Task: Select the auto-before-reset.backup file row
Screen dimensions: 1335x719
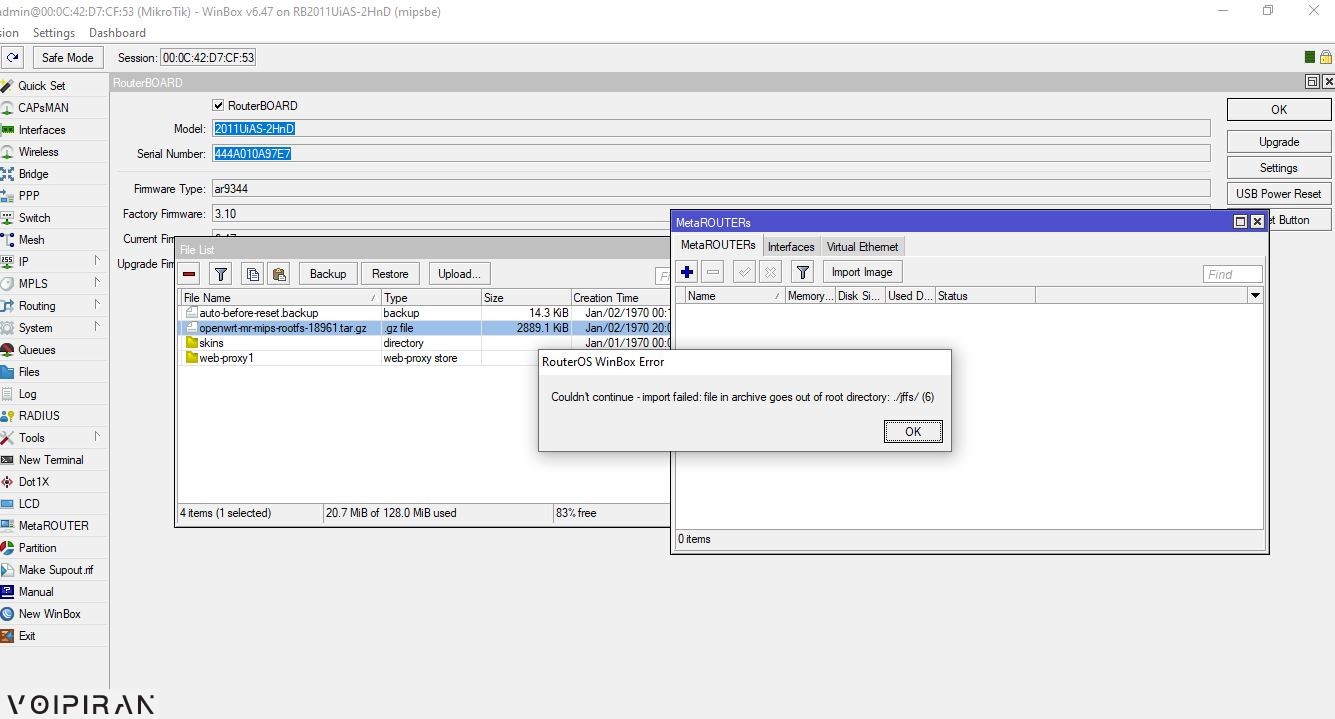Action: coord(424,313)
